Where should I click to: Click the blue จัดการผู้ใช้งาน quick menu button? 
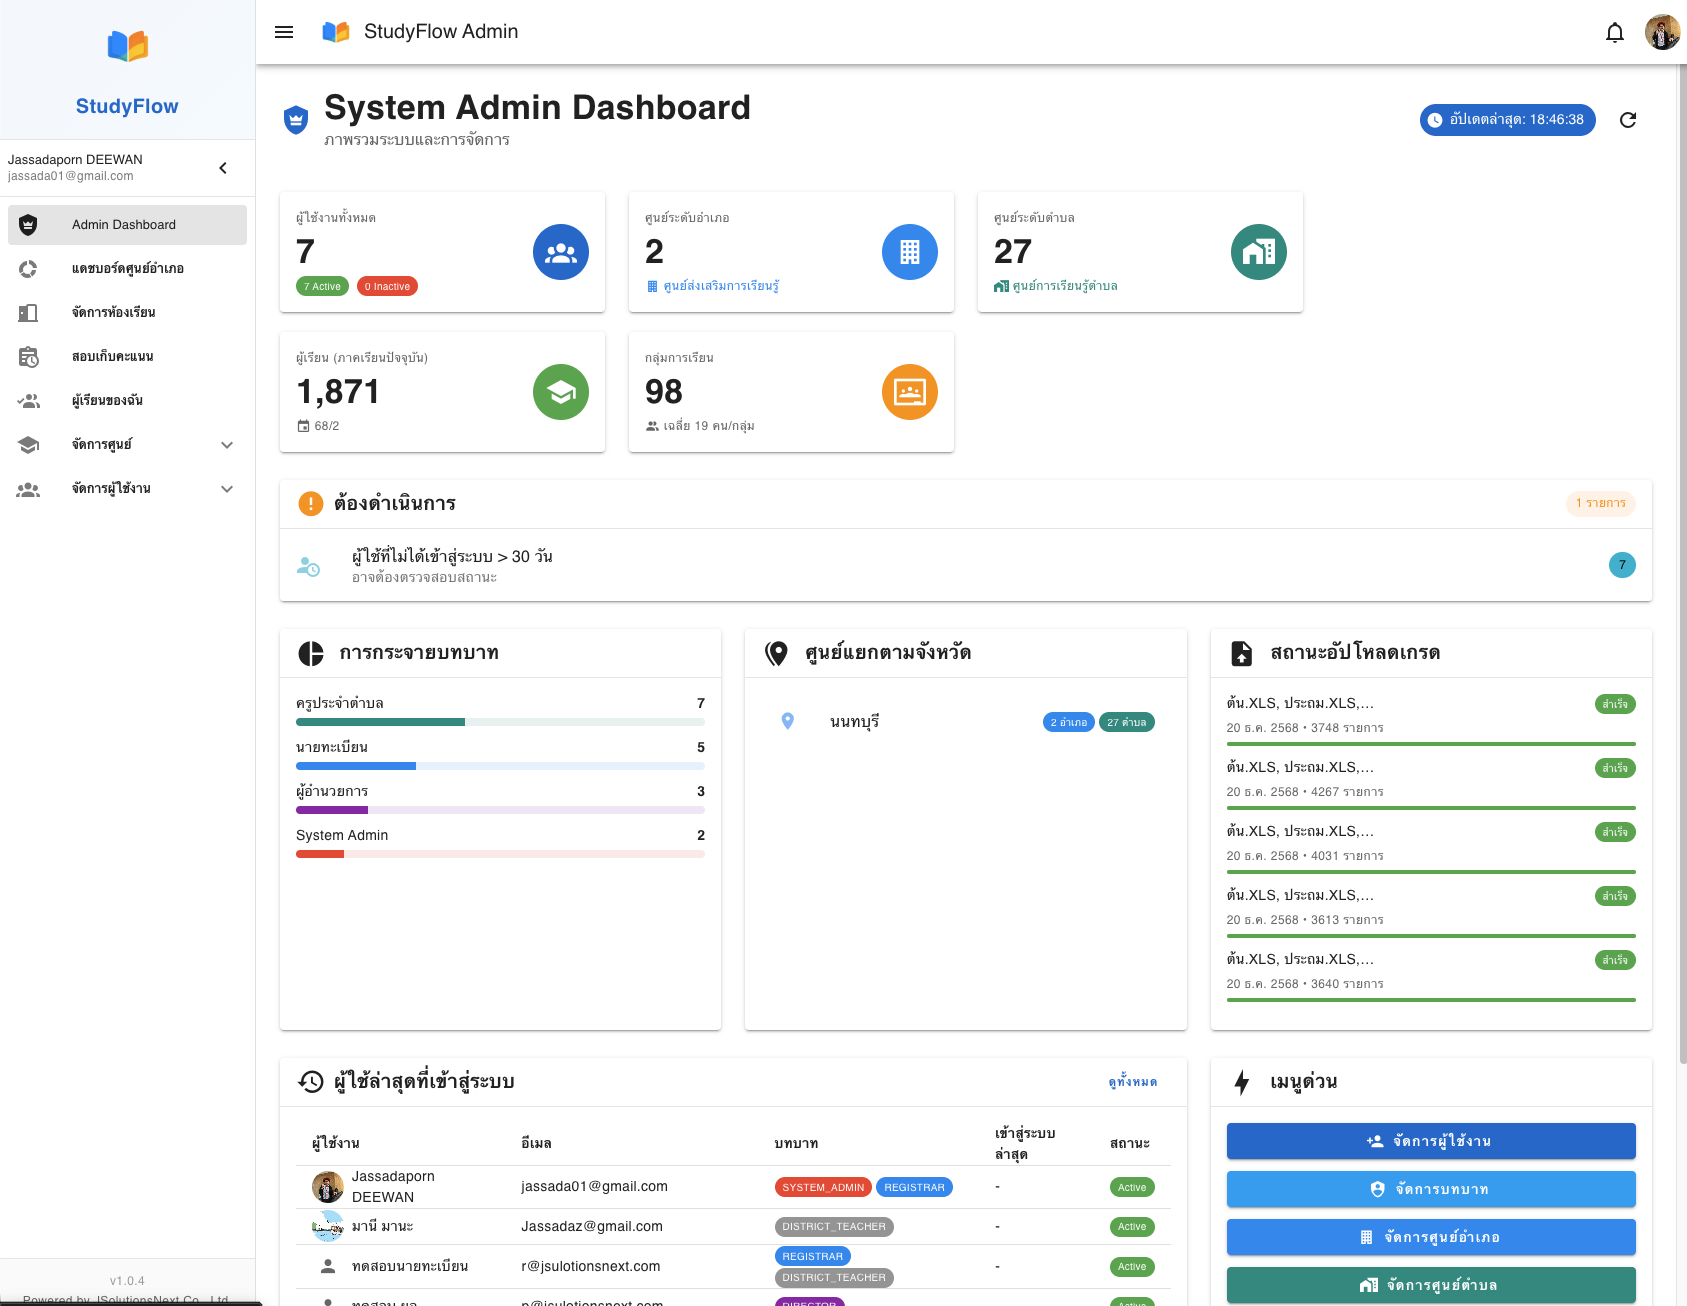[1430, 1141]
